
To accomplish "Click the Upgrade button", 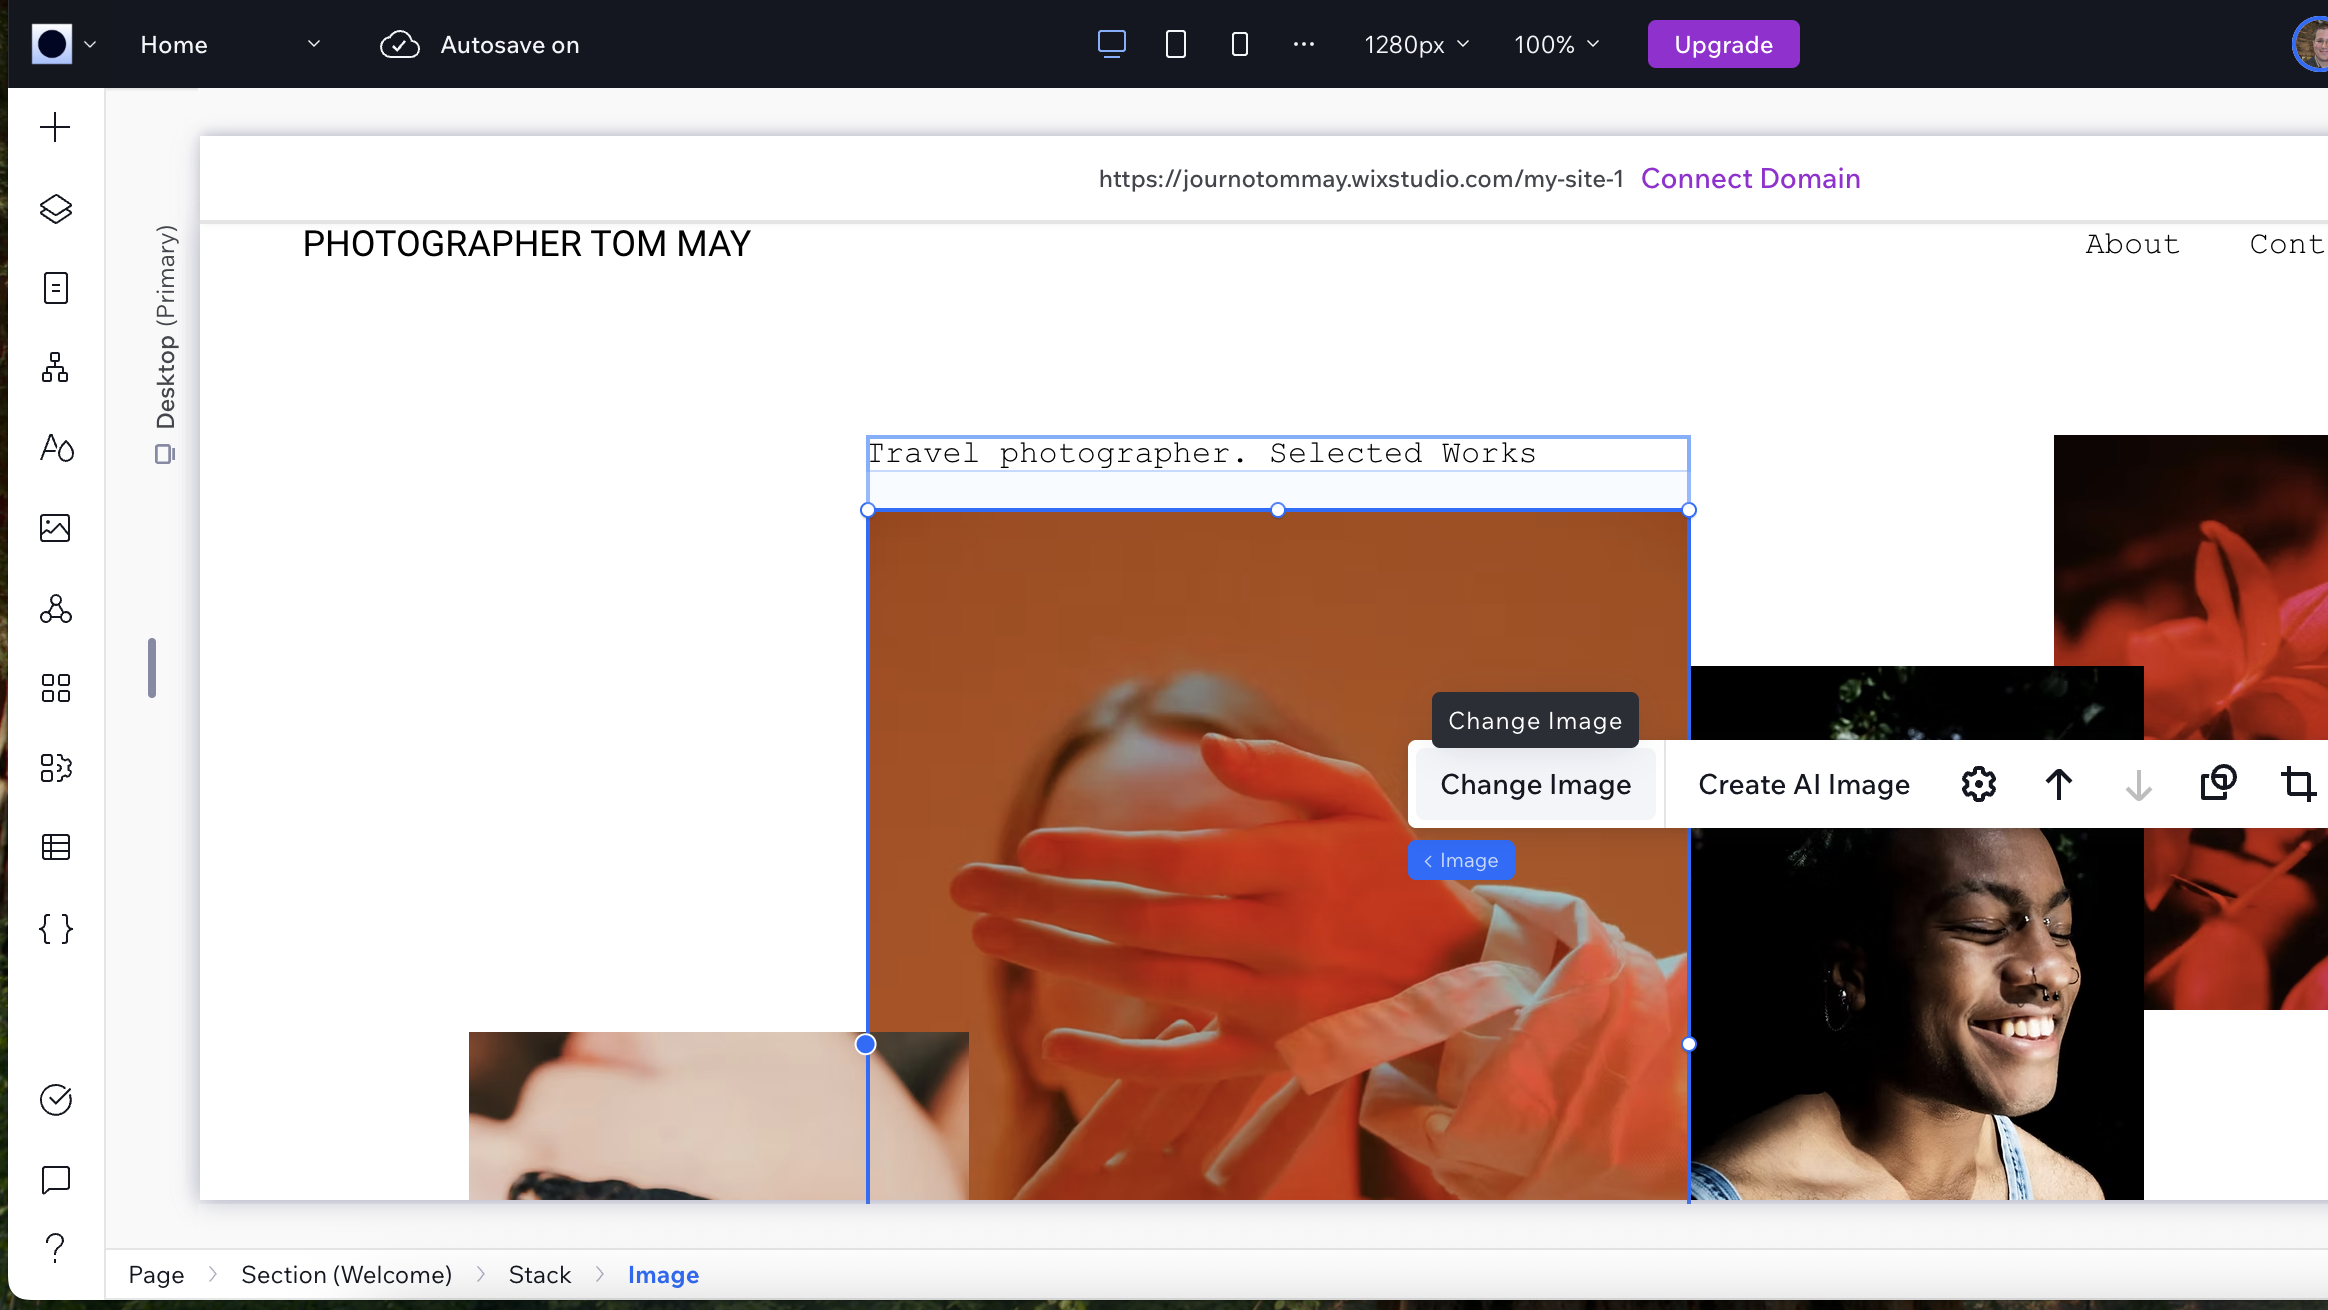I will [x=1723, y=44].
